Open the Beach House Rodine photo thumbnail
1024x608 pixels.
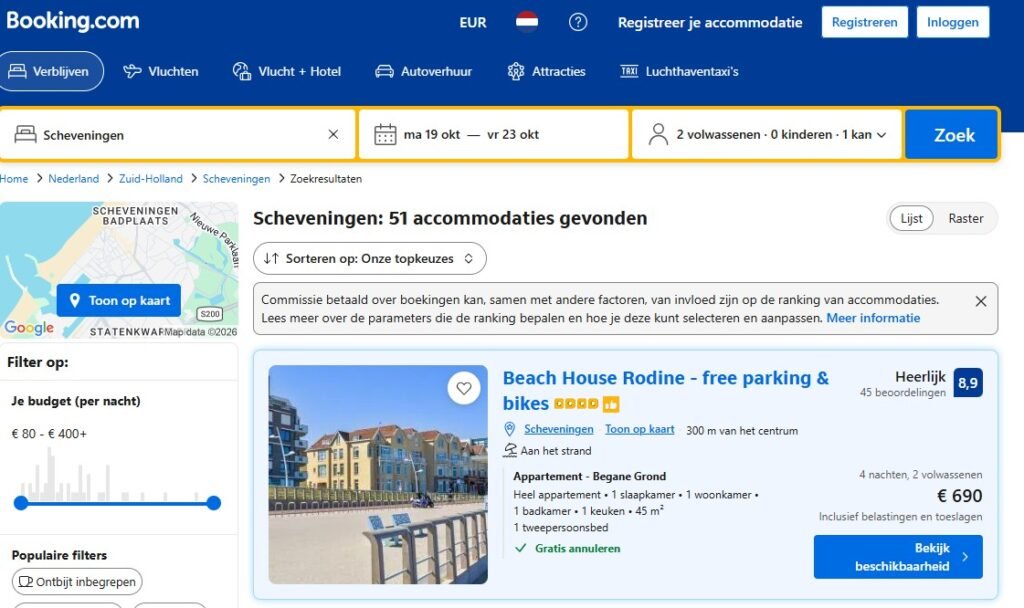(378, 474)
